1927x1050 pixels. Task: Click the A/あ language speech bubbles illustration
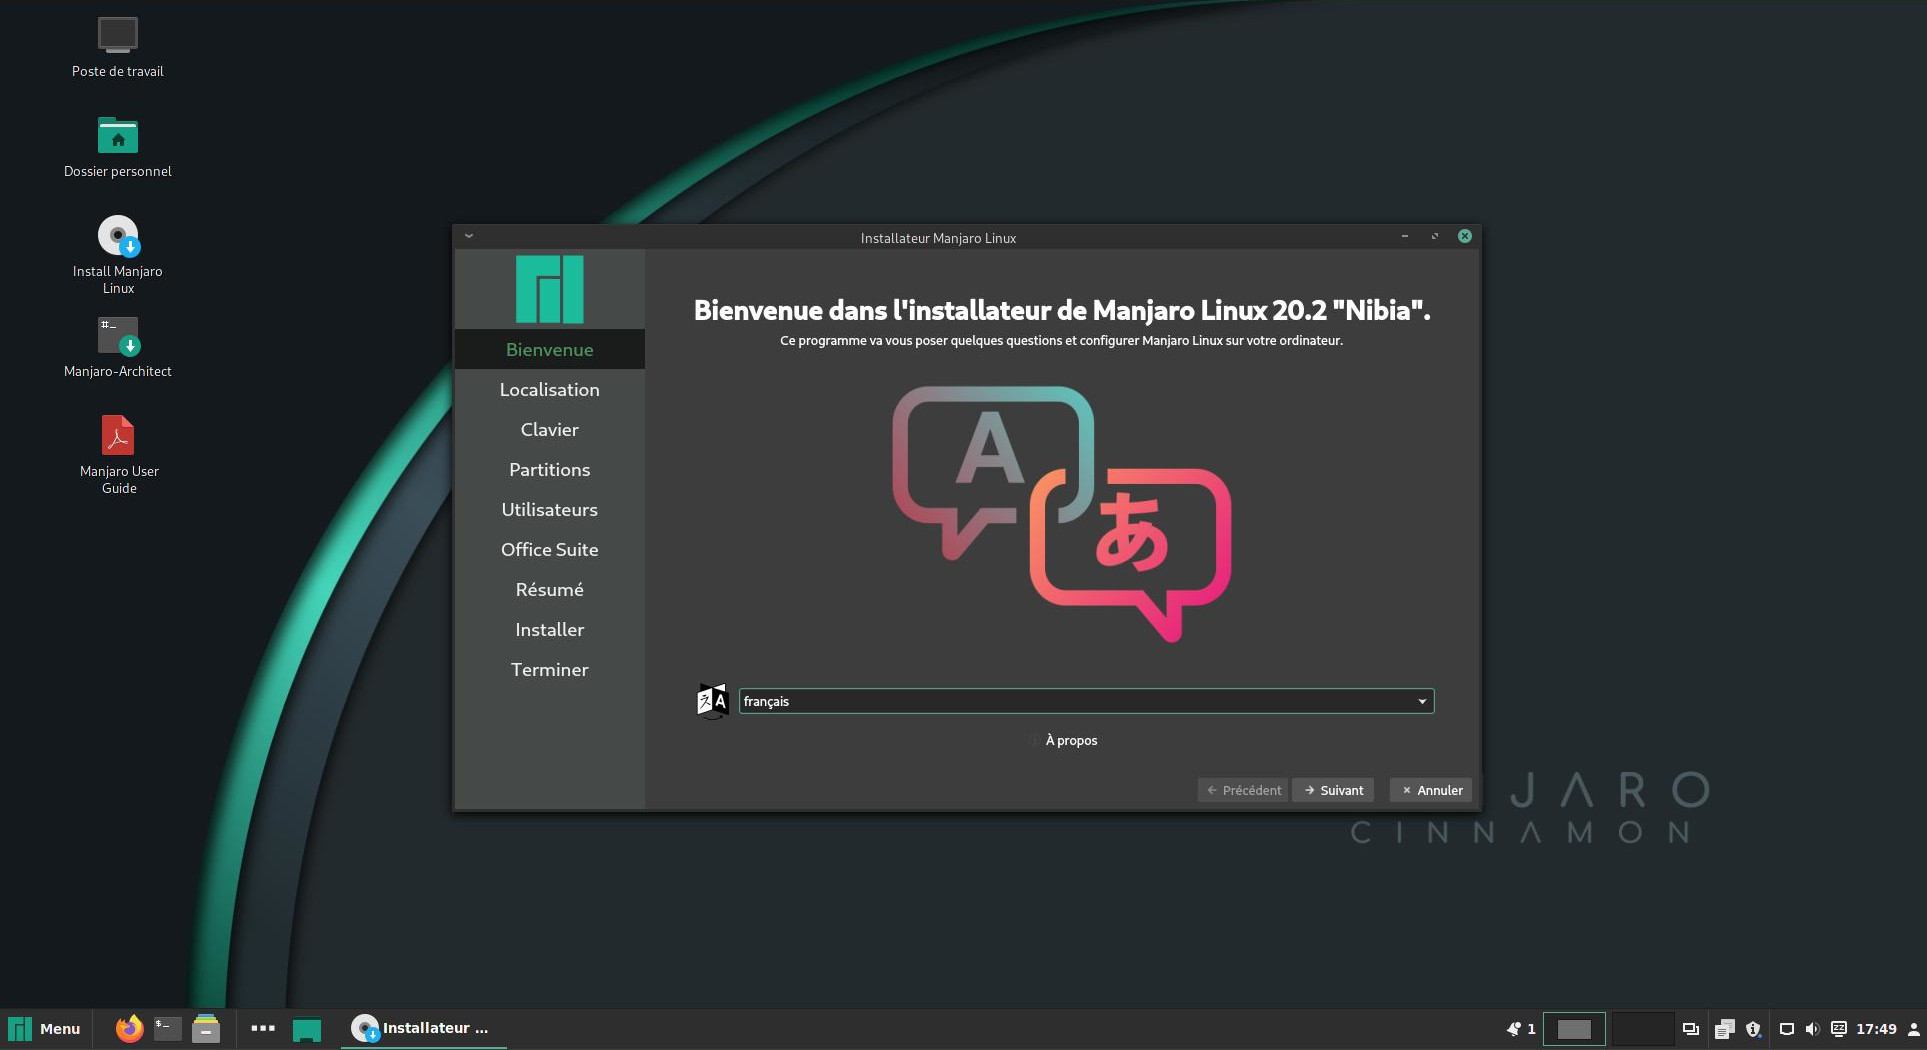pos(1061,514)
